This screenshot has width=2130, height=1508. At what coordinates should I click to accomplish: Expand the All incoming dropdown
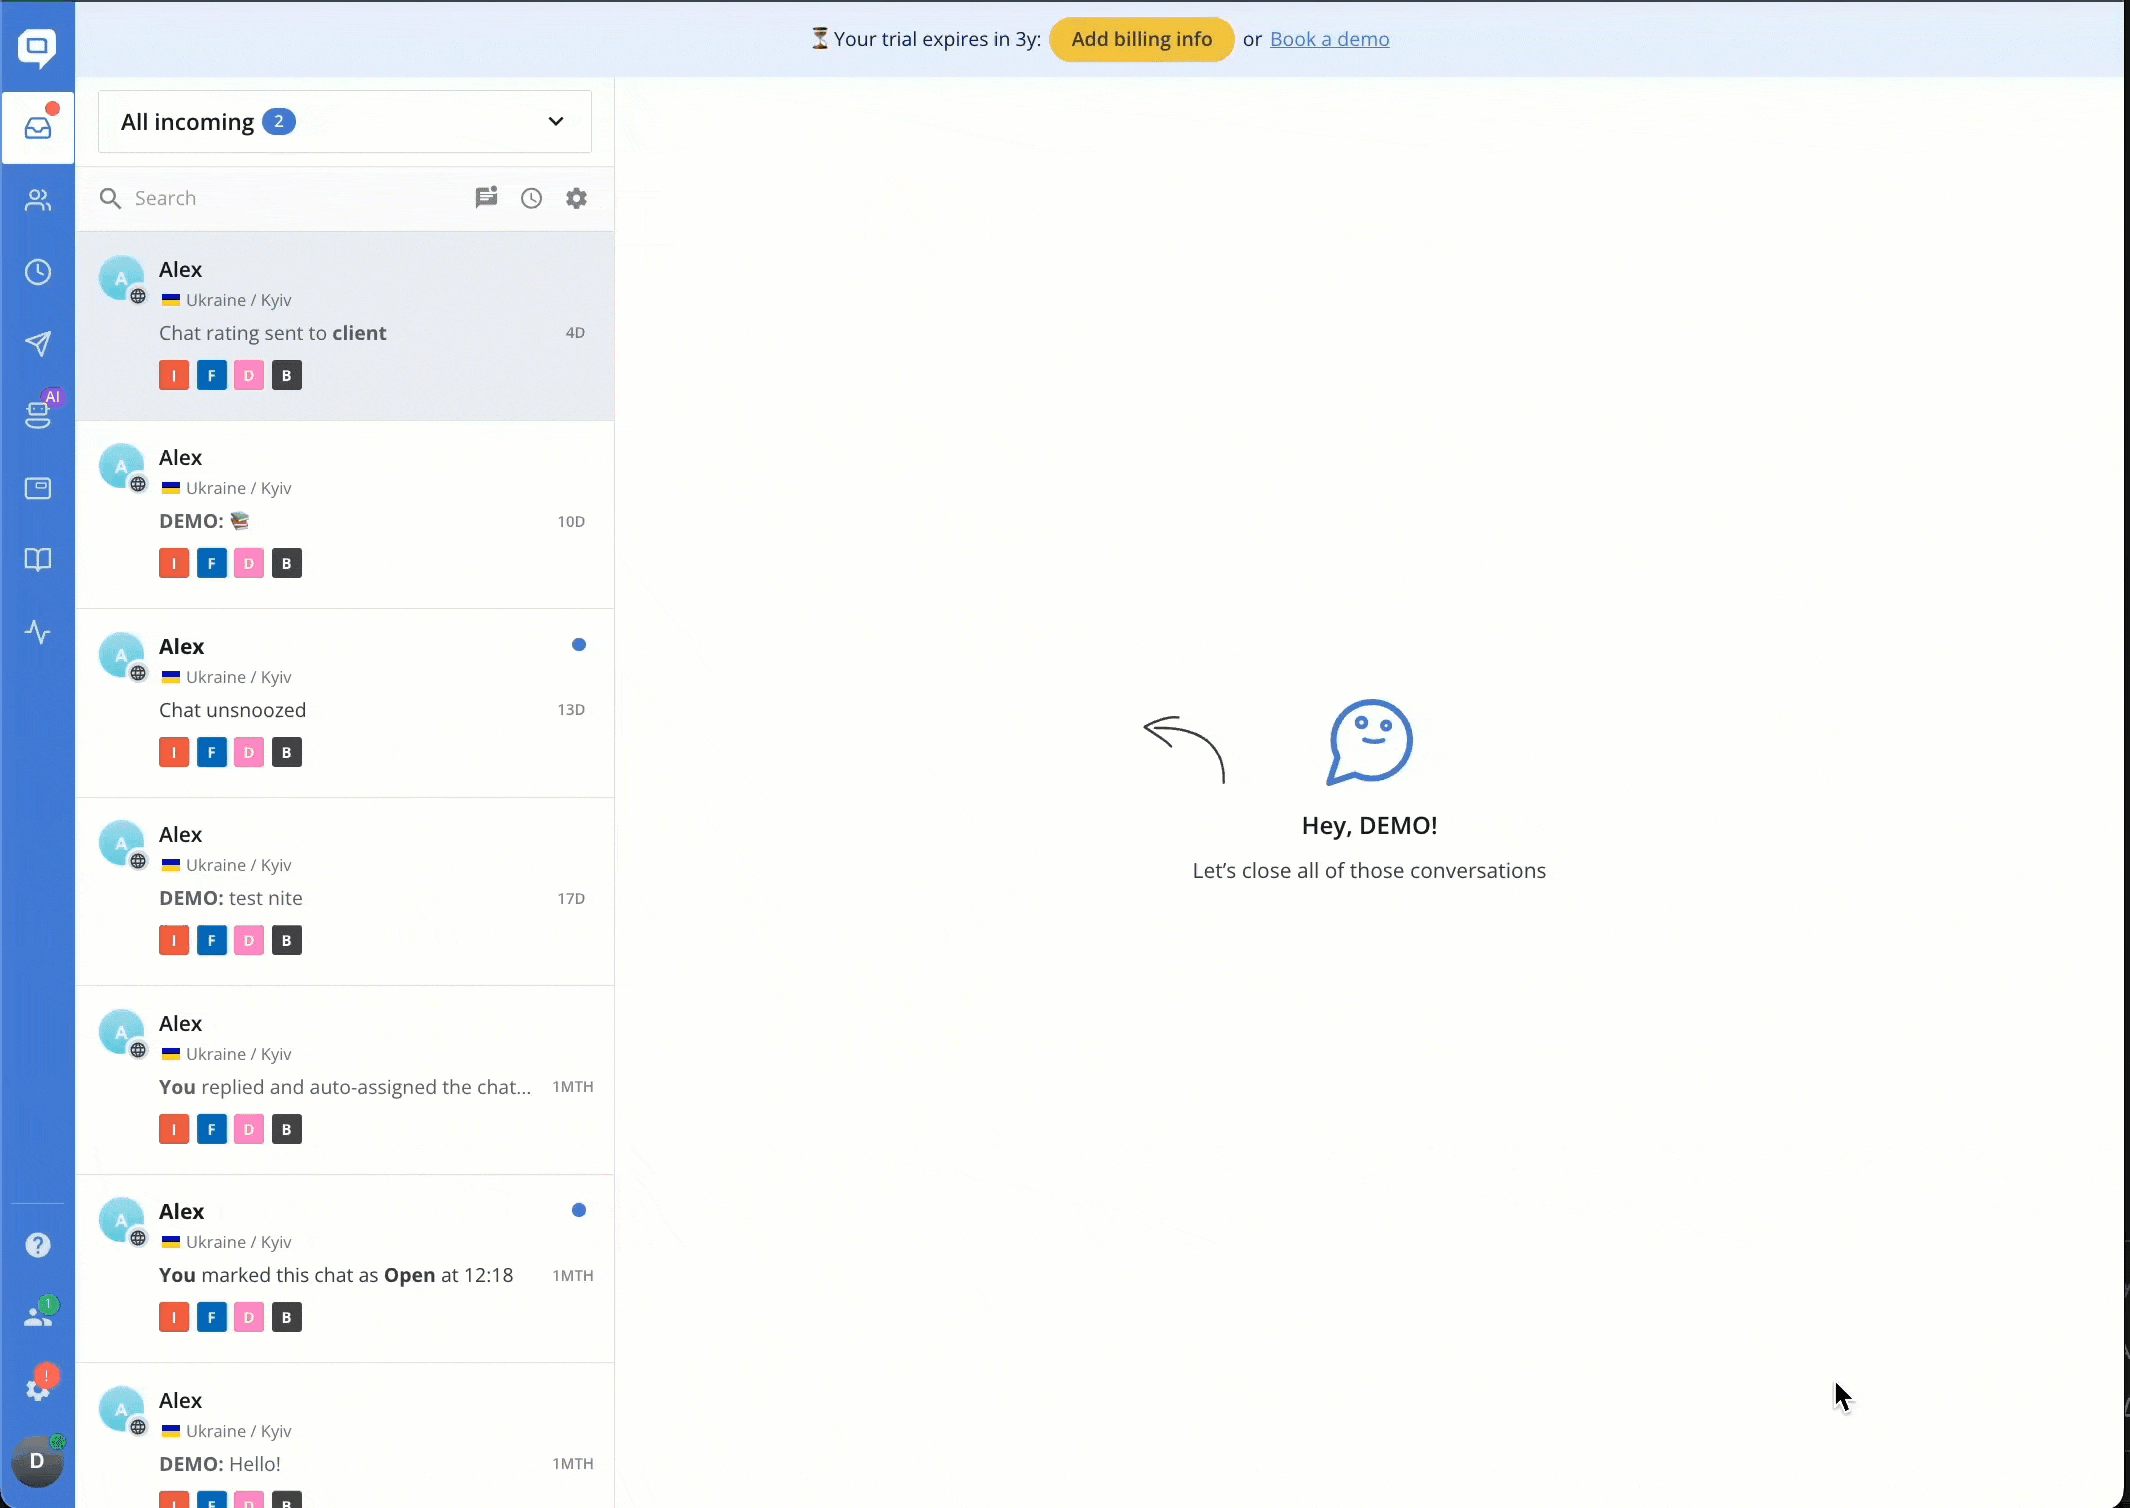345,122
